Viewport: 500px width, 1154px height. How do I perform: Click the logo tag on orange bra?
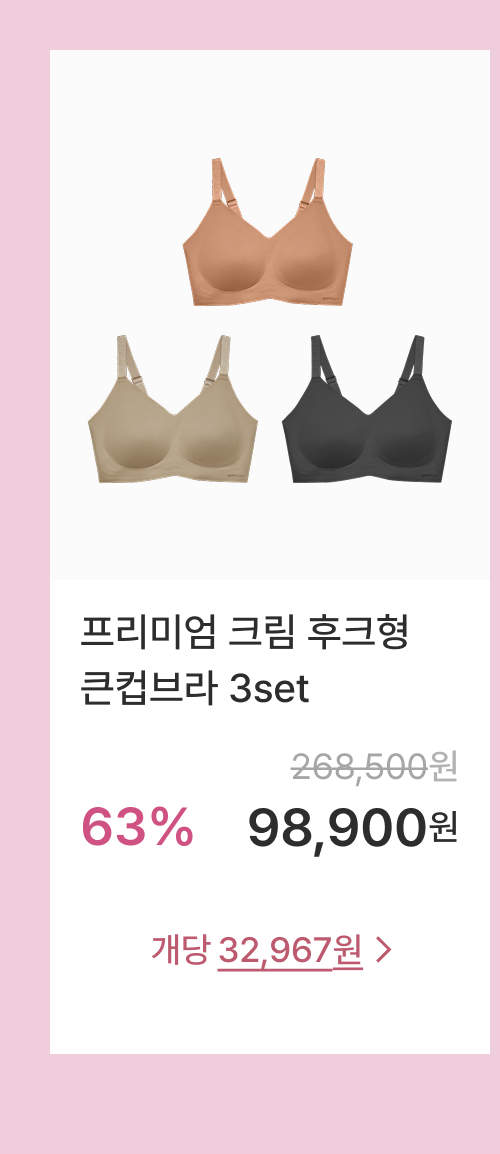[x=332, y=298]
